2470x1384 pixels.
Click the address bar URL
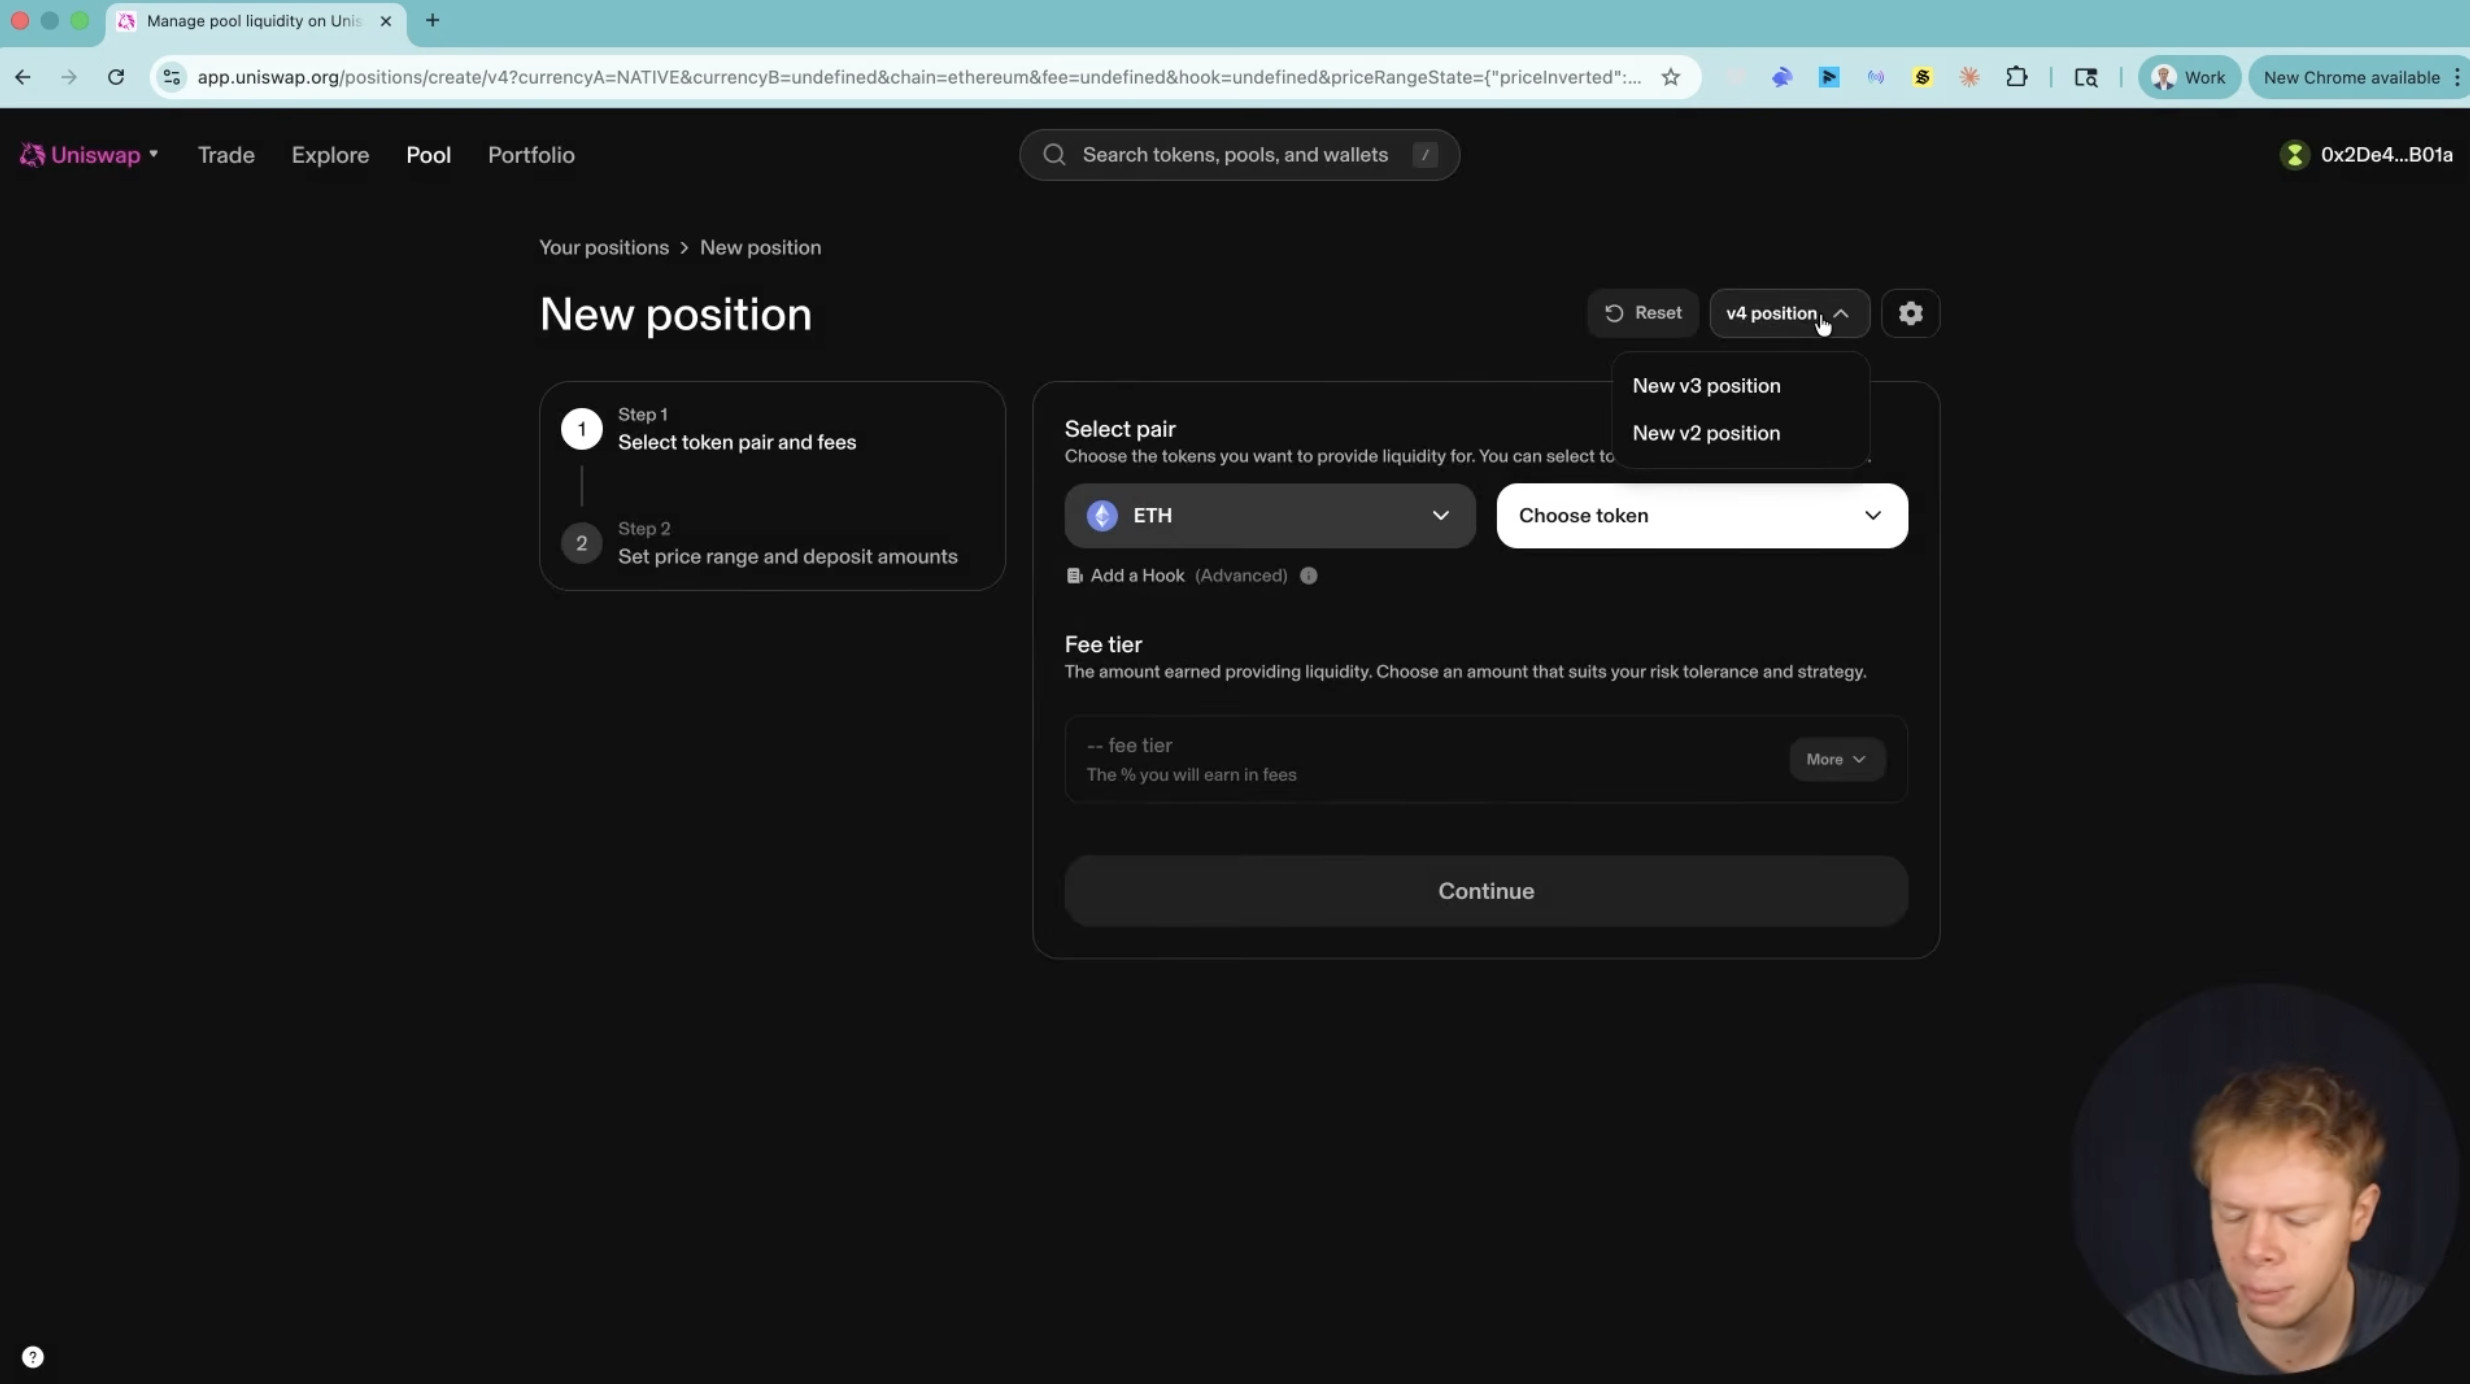tap(918, 77)
